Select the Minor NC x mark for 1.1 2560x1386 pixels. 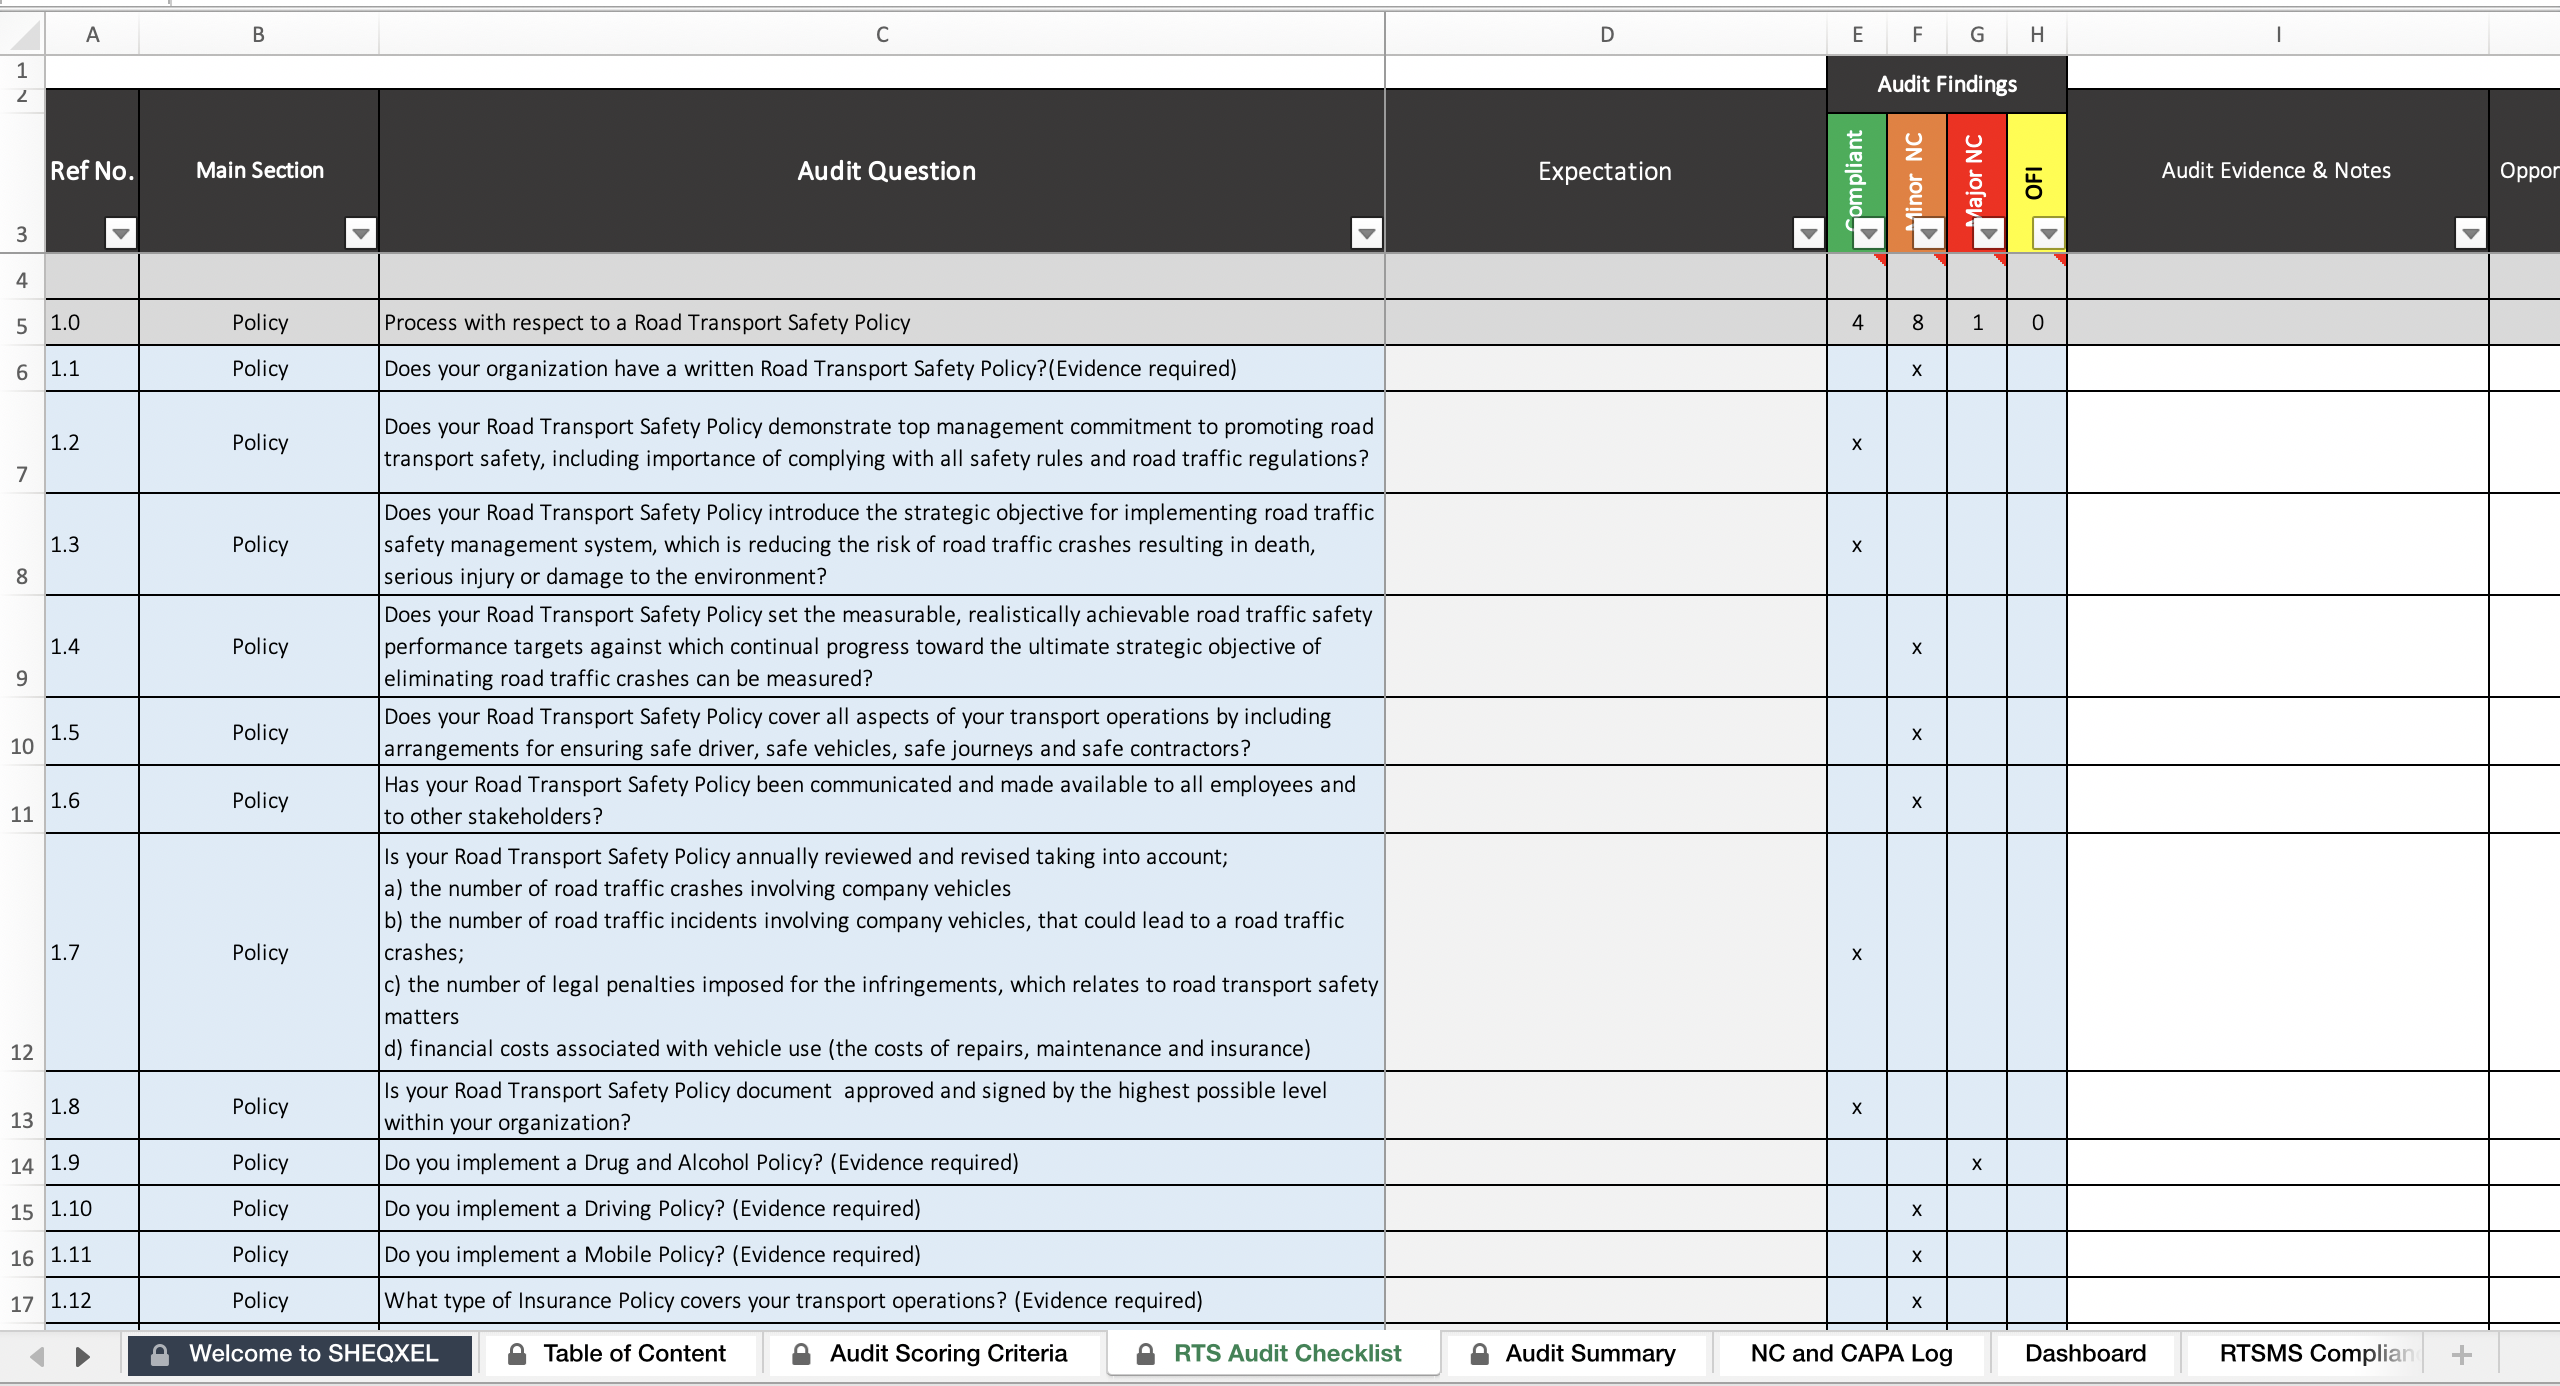tap(1917, 369)
